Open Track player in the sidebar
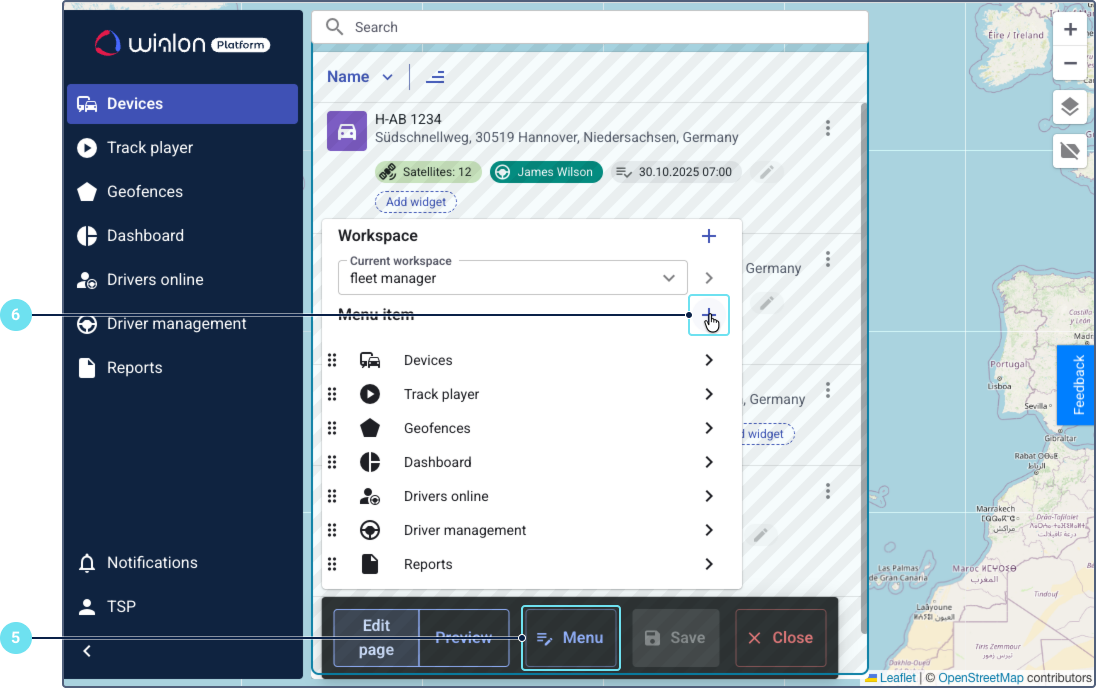 tap(150, 148)
